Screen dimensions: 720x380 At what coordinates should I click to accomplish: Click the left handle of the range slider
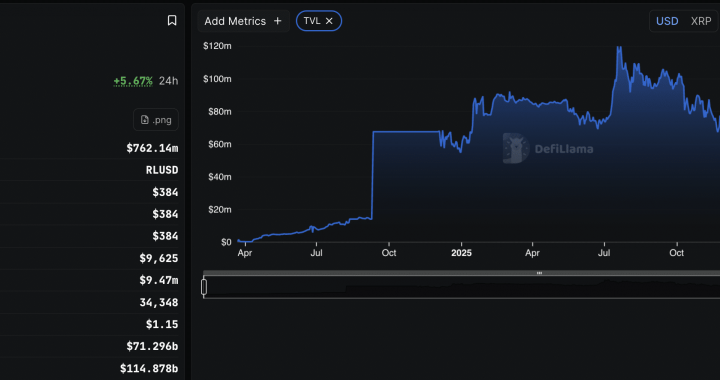(x=204, y=287)
